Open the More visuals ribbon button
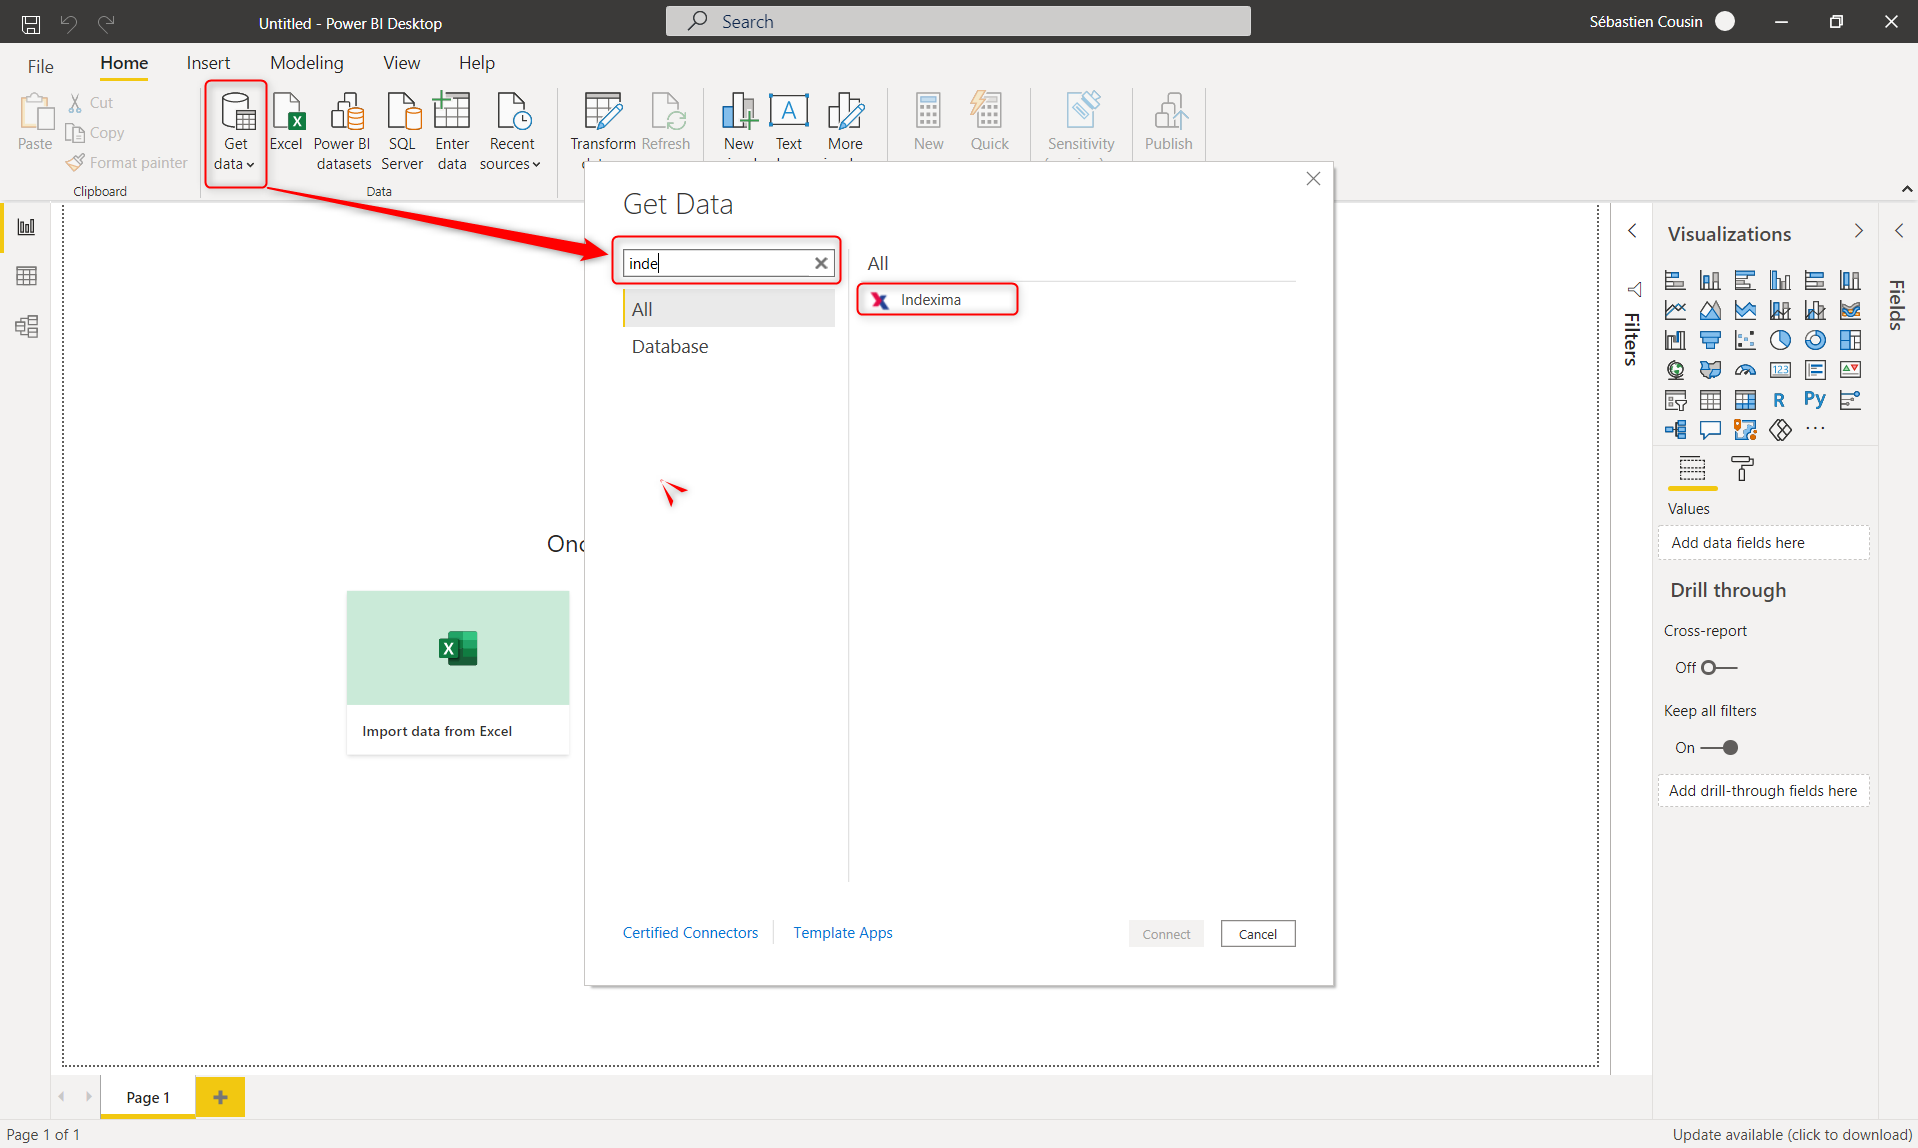Image resolution: width=1918 pixels, height=1148 pixels. tap(845, 123)
